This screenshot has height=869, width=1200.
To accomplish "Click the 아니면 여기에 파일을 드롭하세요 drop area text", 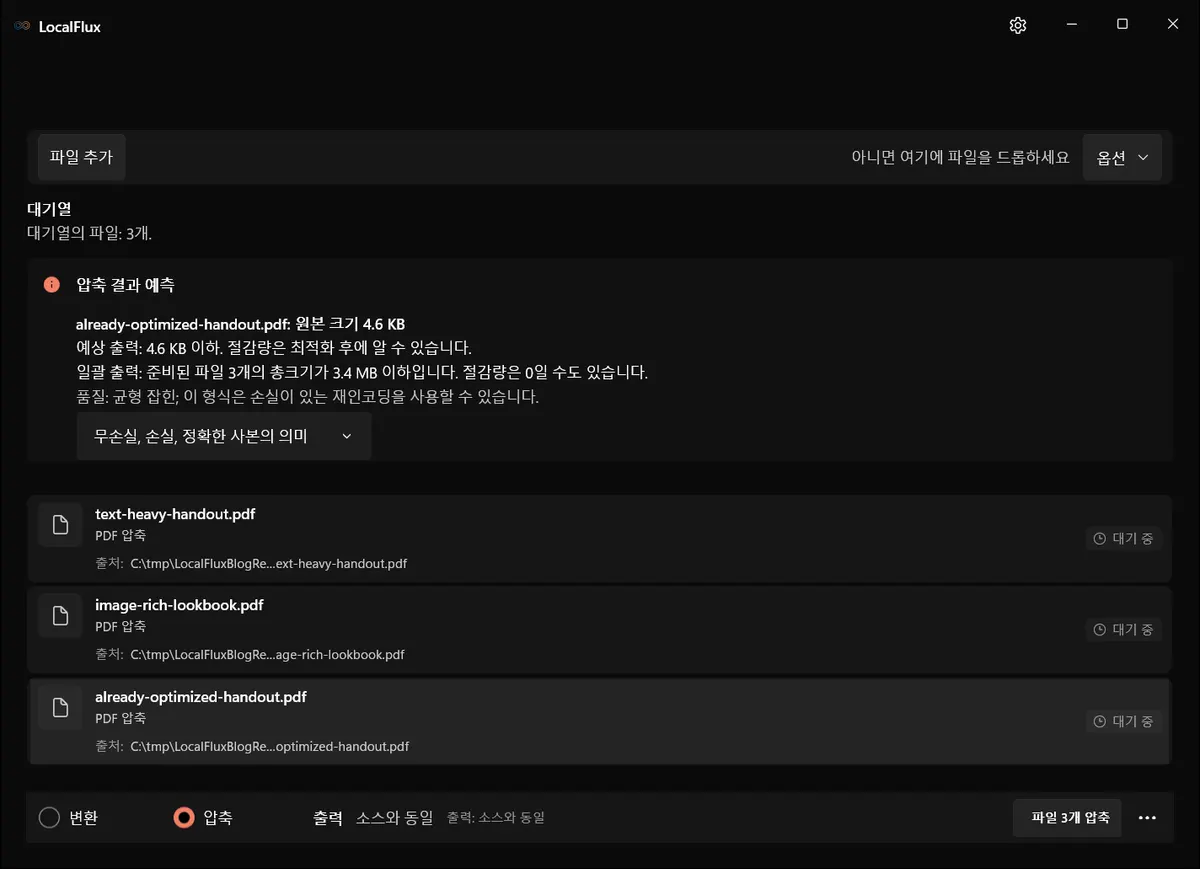I will [960, 158].
